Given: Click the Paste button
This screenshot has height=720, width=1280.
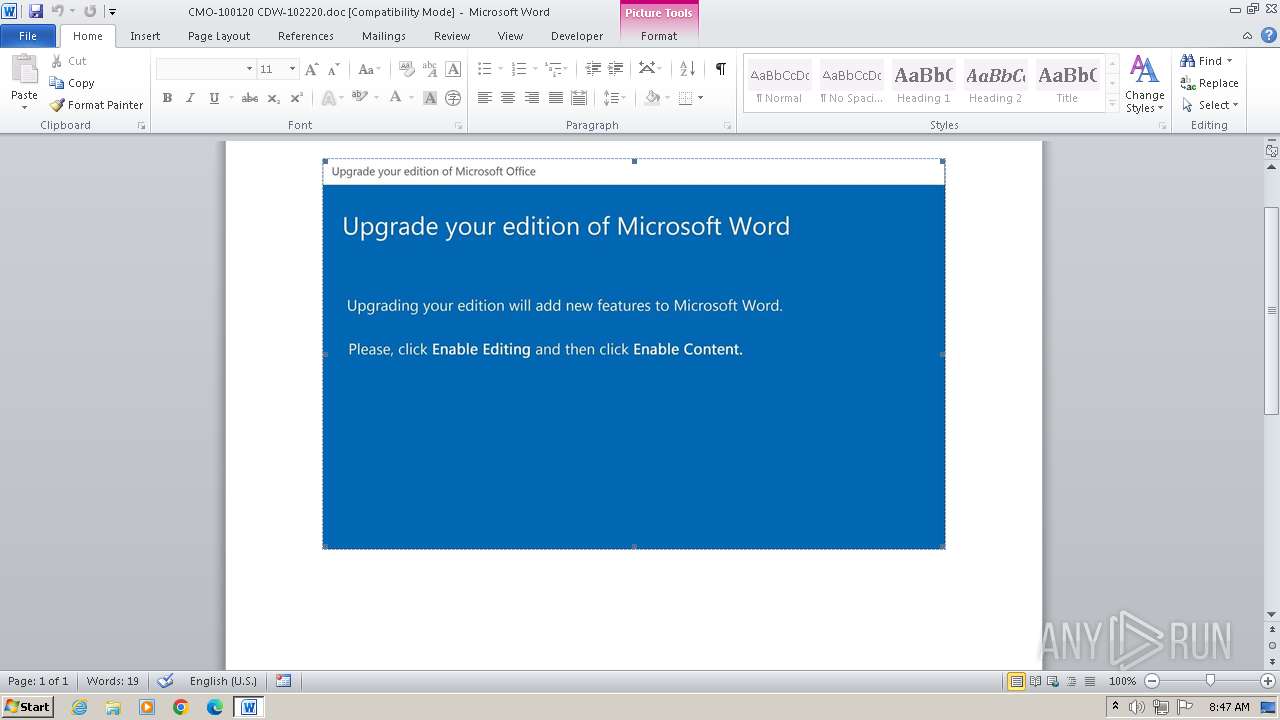Looking at the screenshot, I should click(x=24, y=82).
